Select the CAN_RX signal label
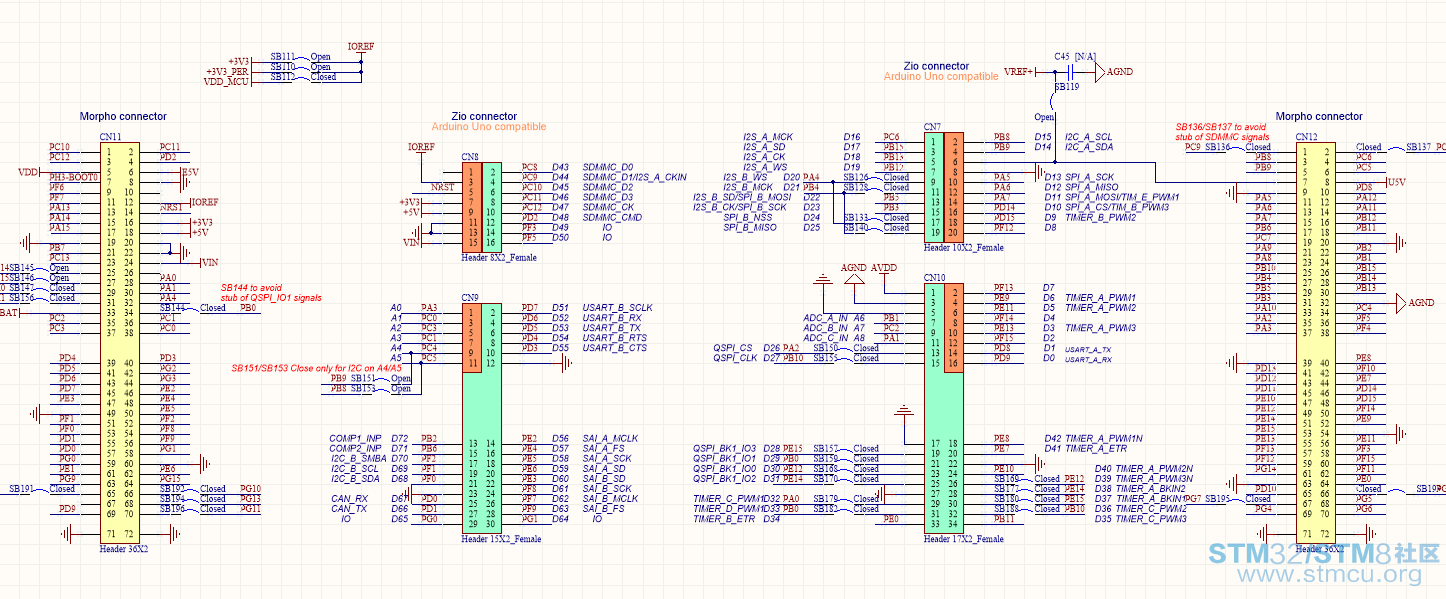Screen dimensions: 1446x599 349,498
